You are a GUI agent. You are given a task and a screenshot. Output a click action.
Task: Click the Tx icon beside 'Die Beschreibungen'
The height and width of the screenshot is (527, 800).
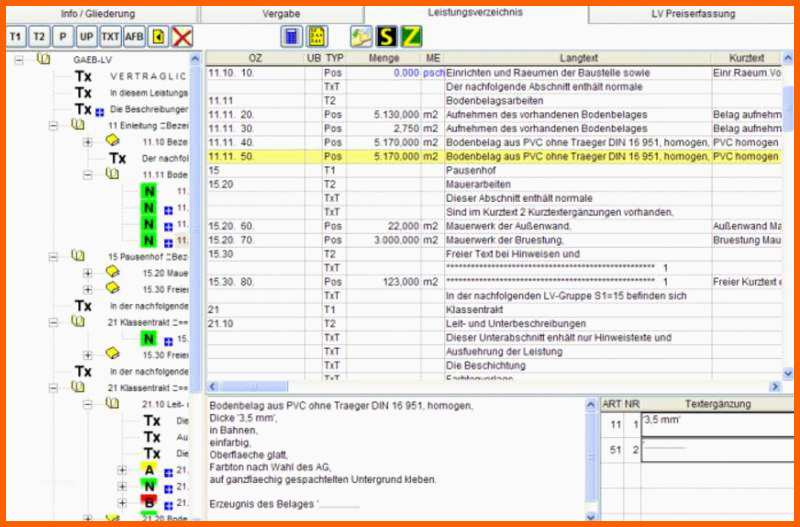[x=83, y=109]
